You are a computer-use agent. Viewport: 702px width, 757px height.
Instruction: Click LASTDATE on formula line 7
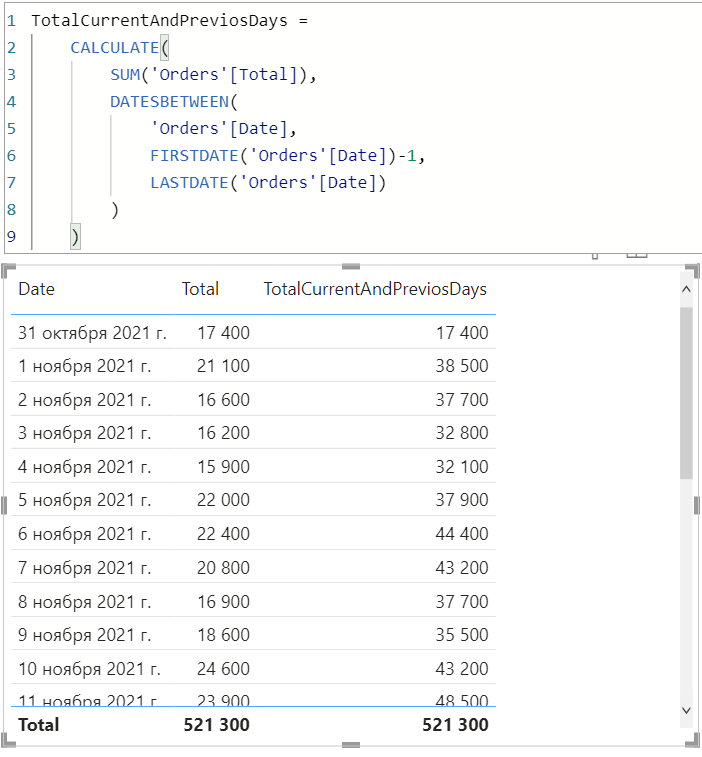[189, 183]
